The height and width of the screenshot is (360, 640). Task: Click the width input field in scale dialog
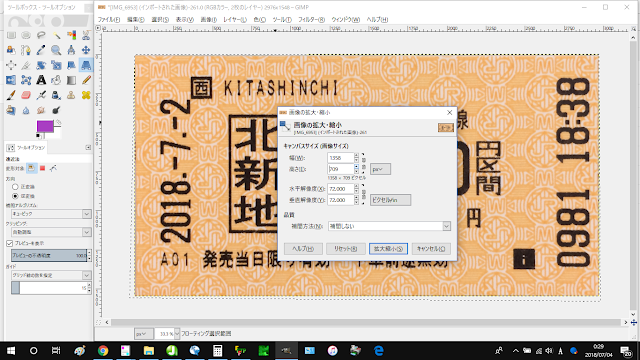coord(340,158)
